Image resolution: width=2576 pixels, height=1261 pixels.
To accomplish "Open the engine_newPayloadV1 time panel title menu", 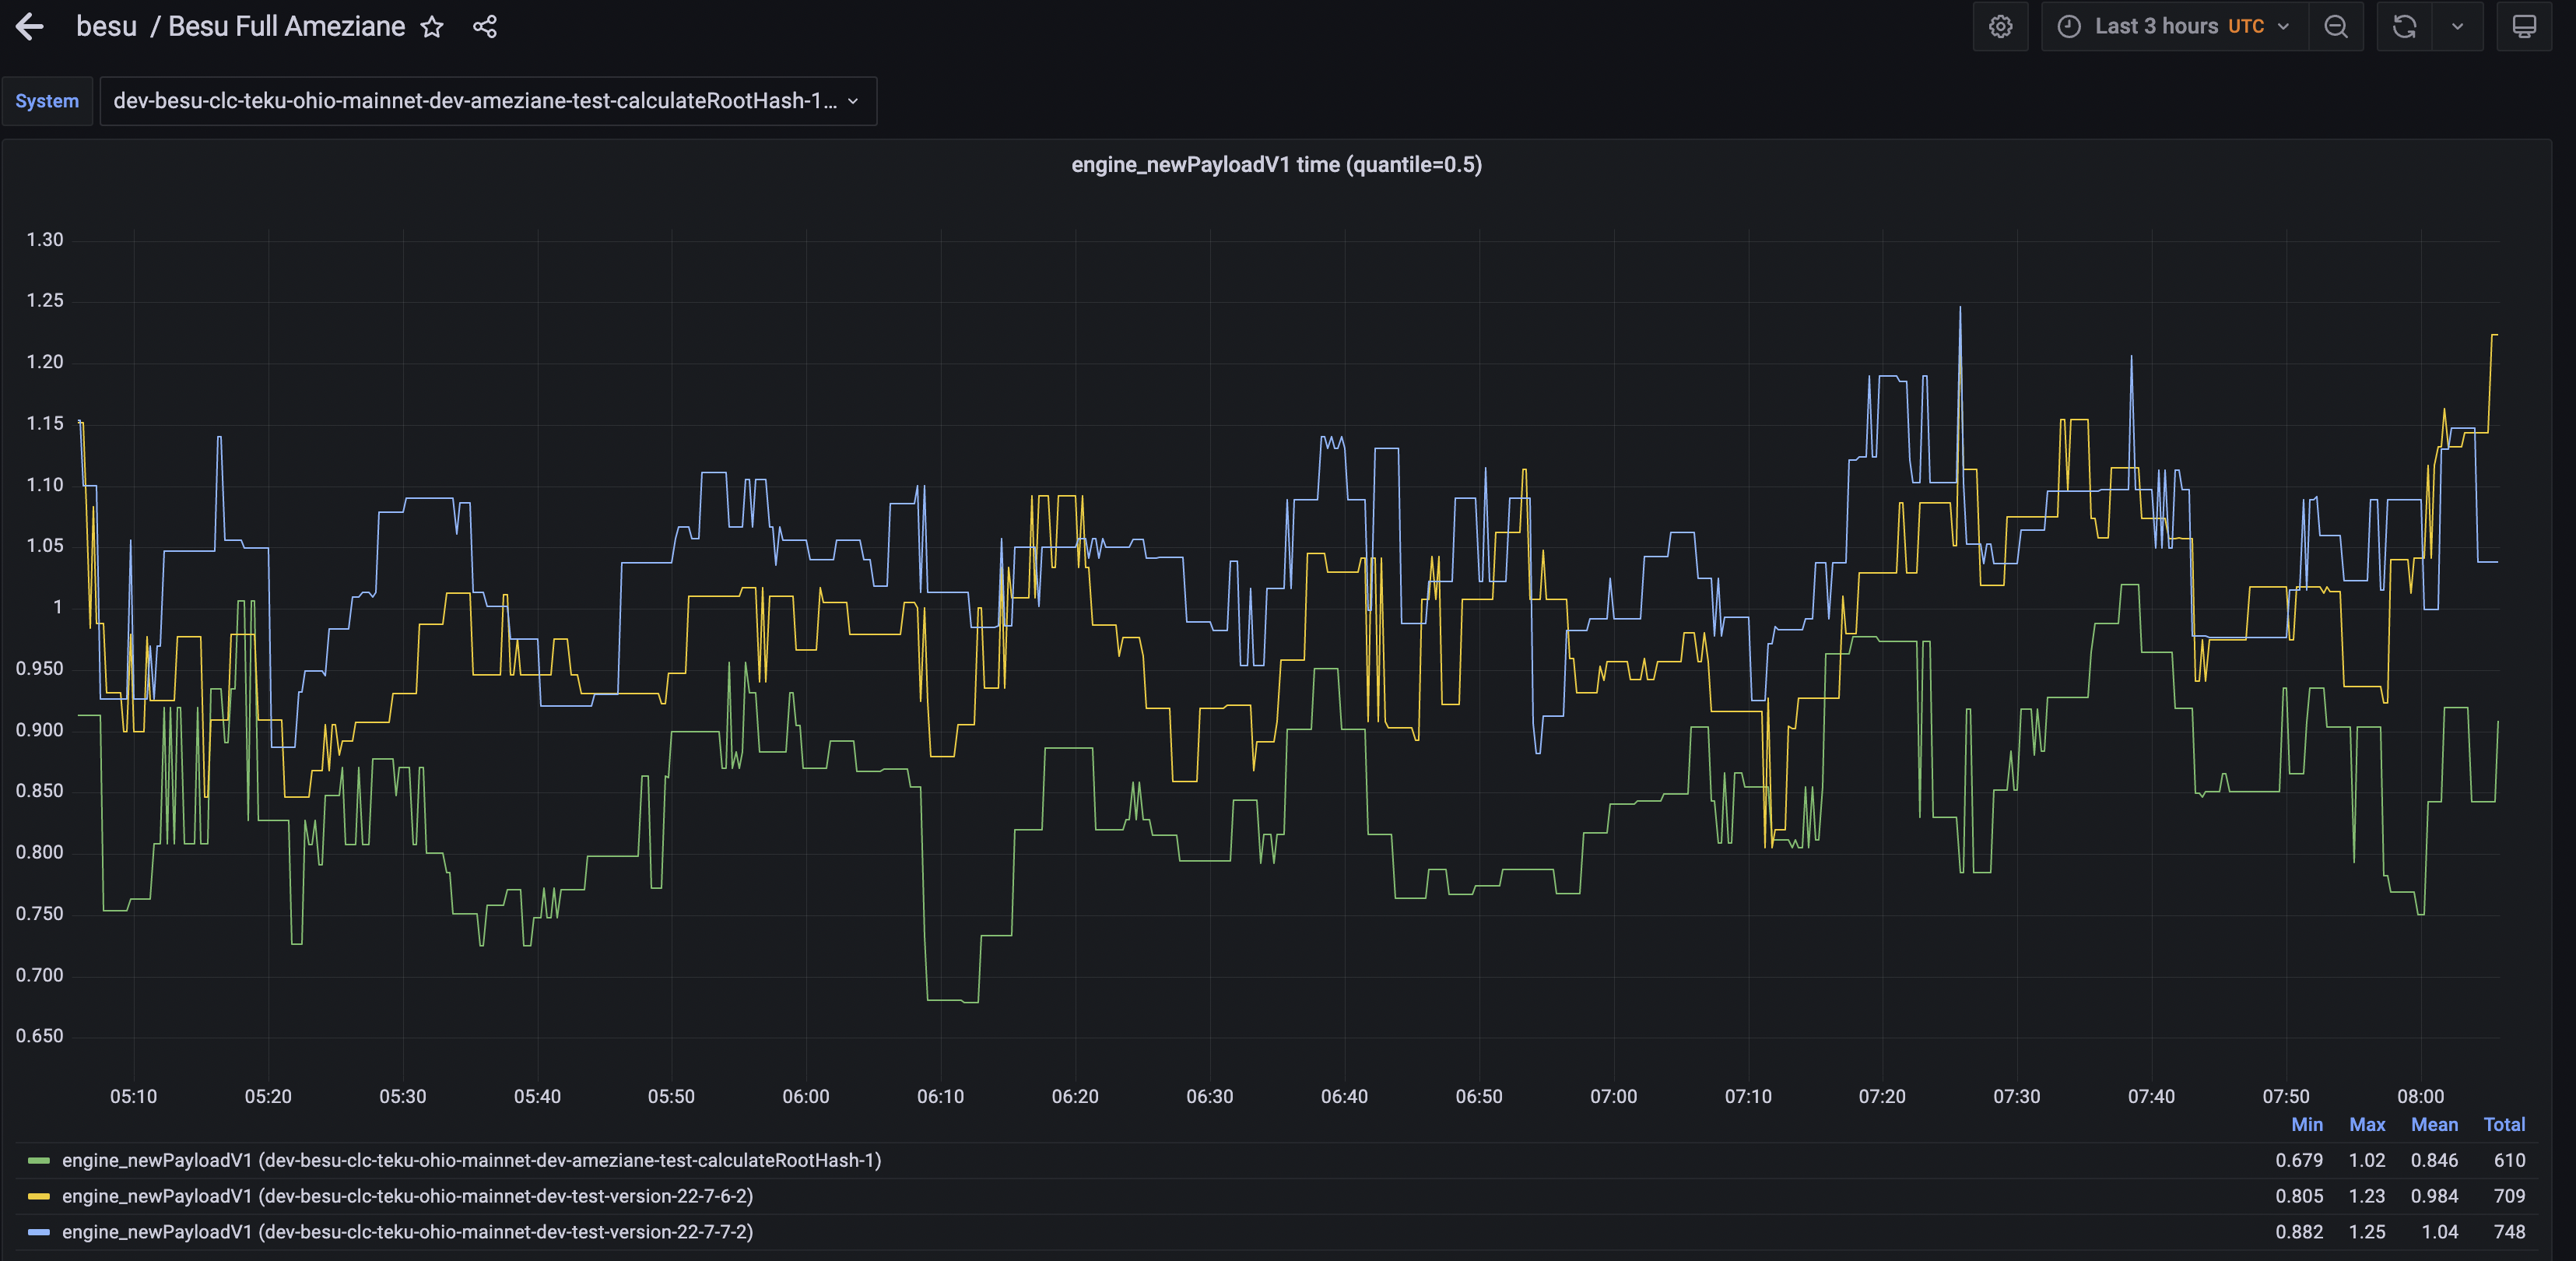I will 1276,165.
